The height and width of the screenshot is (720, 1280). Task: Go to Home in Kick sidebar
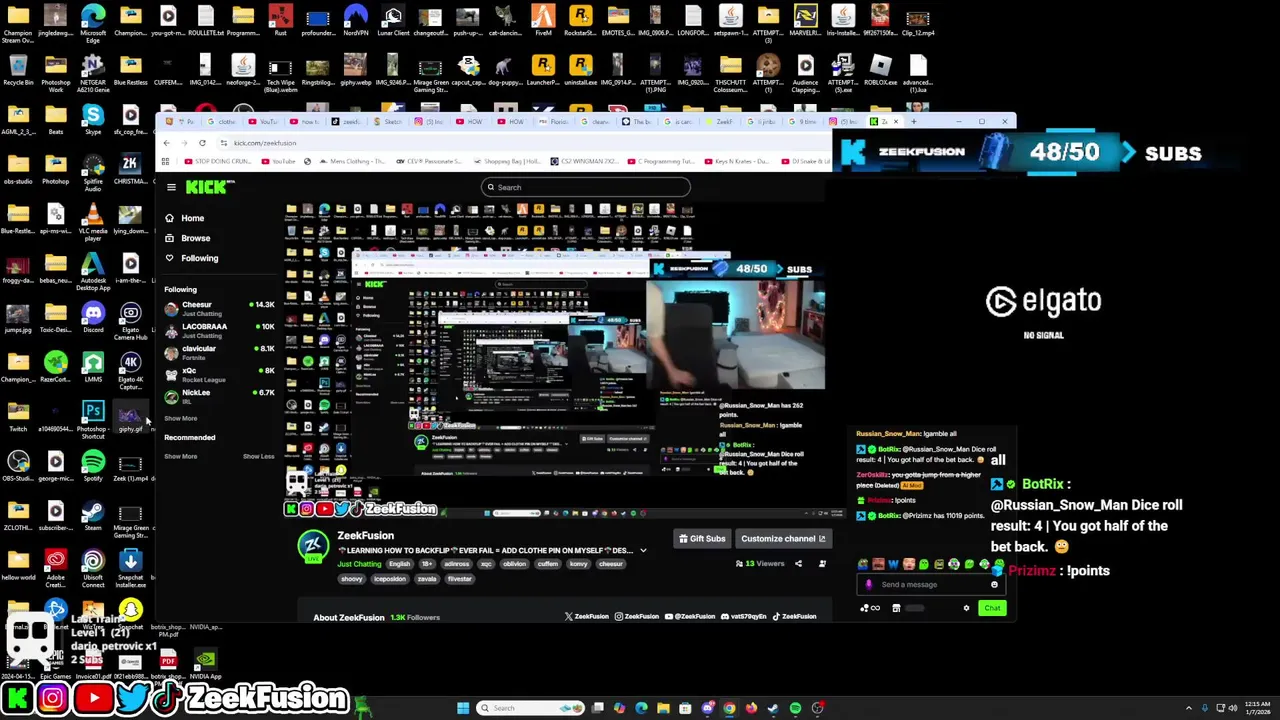click(185, 218)
